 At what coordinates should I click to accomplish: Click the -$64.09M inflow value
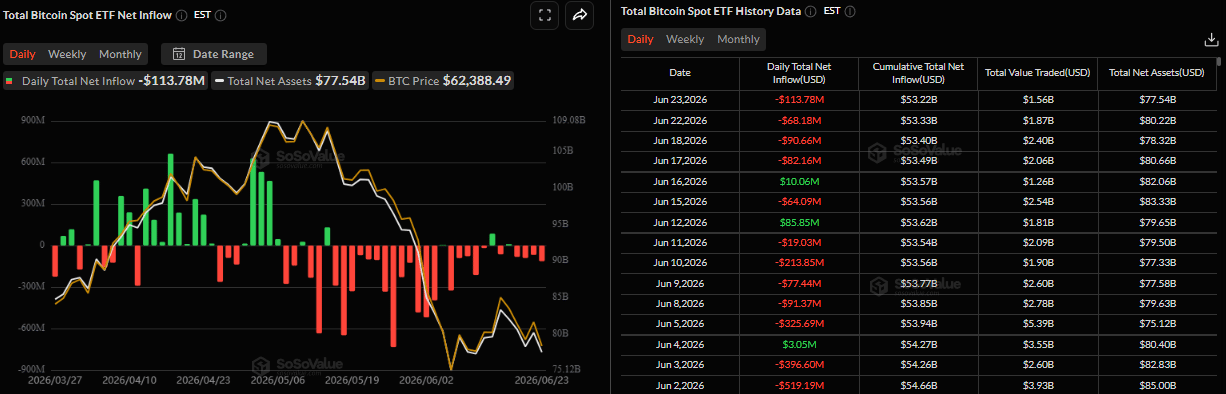click(798, 201)
